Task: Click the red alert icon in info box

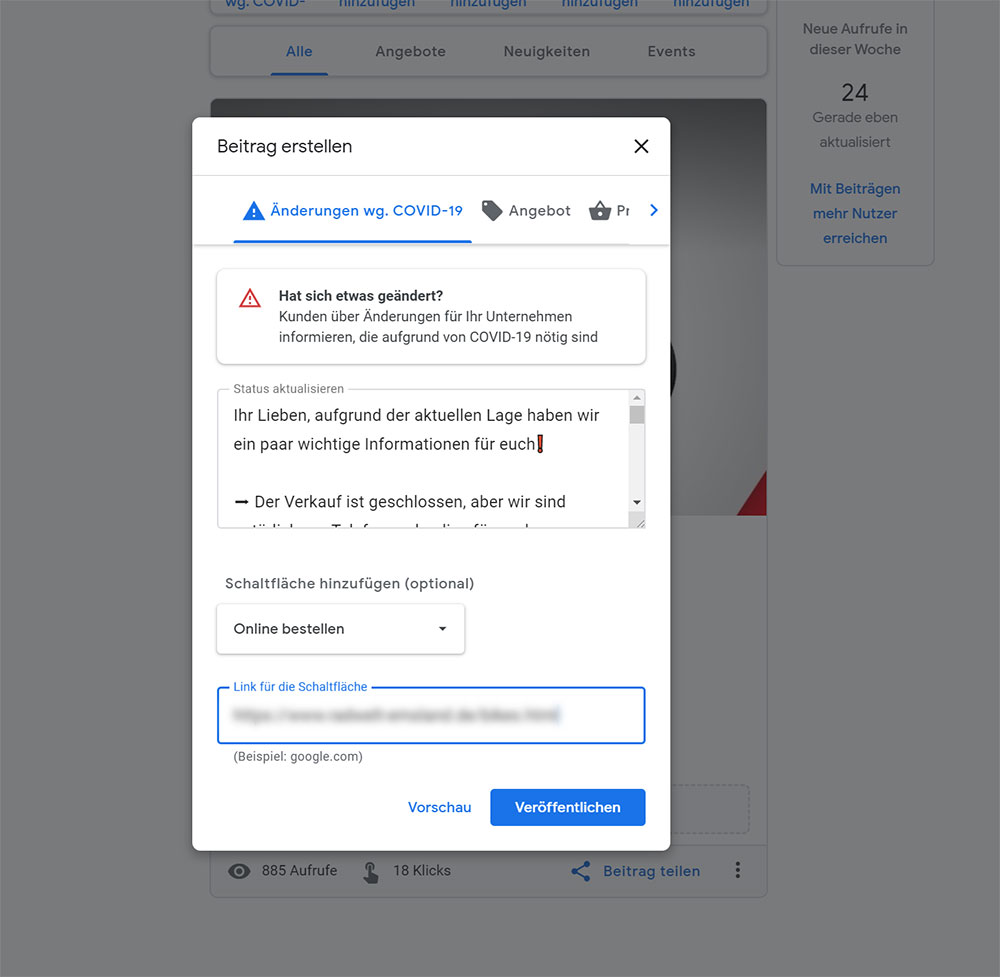Action: [x=250, y=298]
